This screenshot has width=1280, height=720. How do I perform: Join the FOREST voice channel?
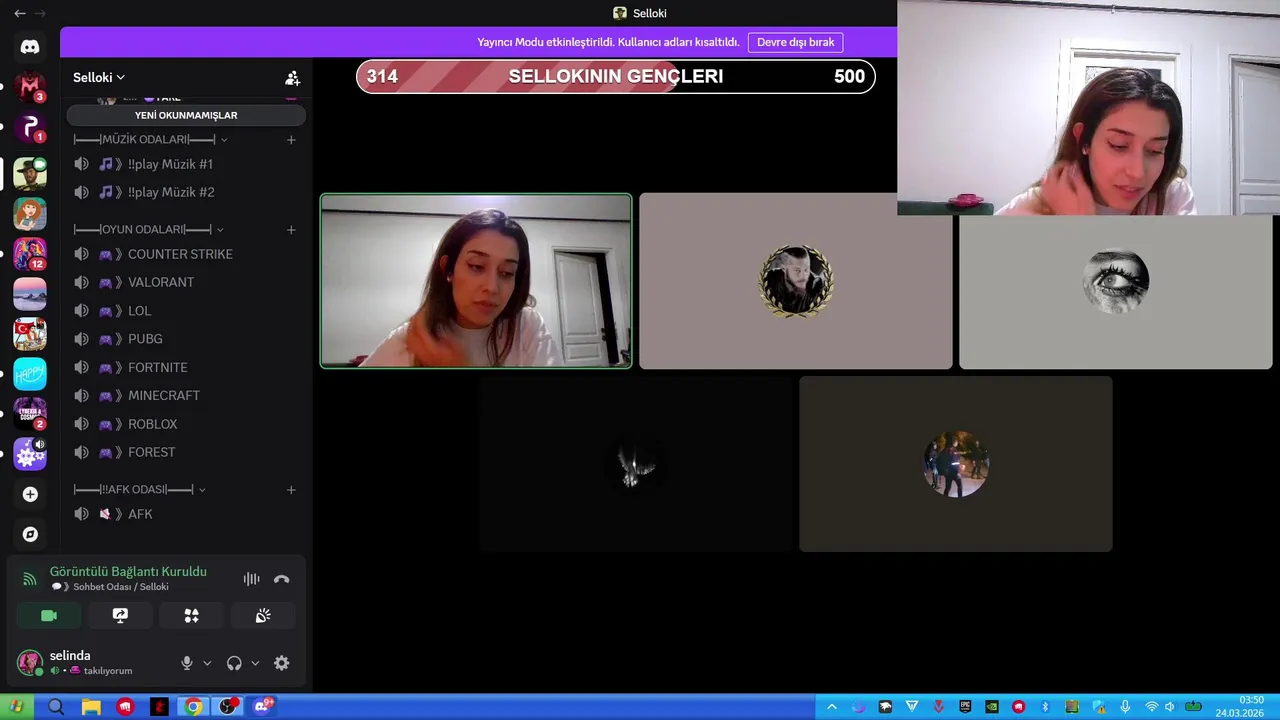[x=186, y=452]
